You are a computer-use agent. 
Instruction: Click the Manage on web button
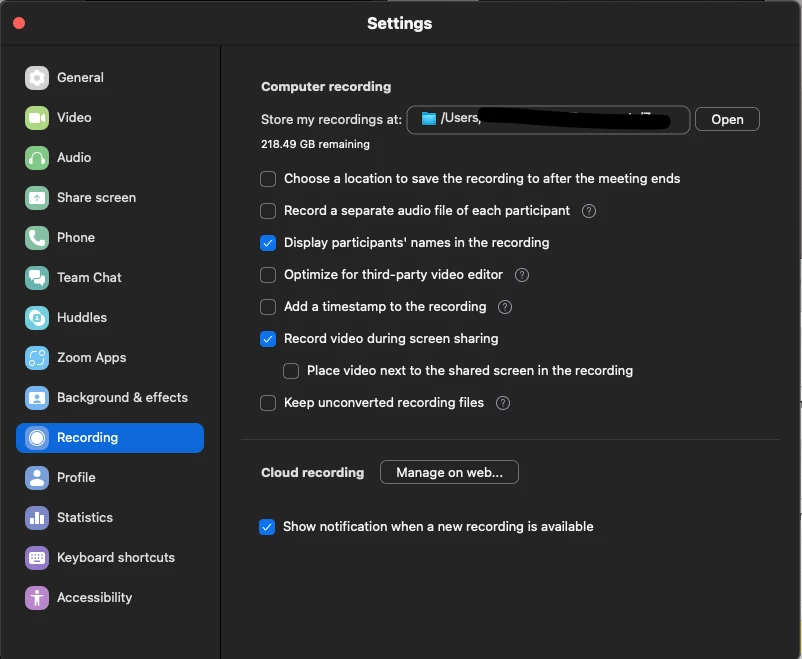[449, 473]
